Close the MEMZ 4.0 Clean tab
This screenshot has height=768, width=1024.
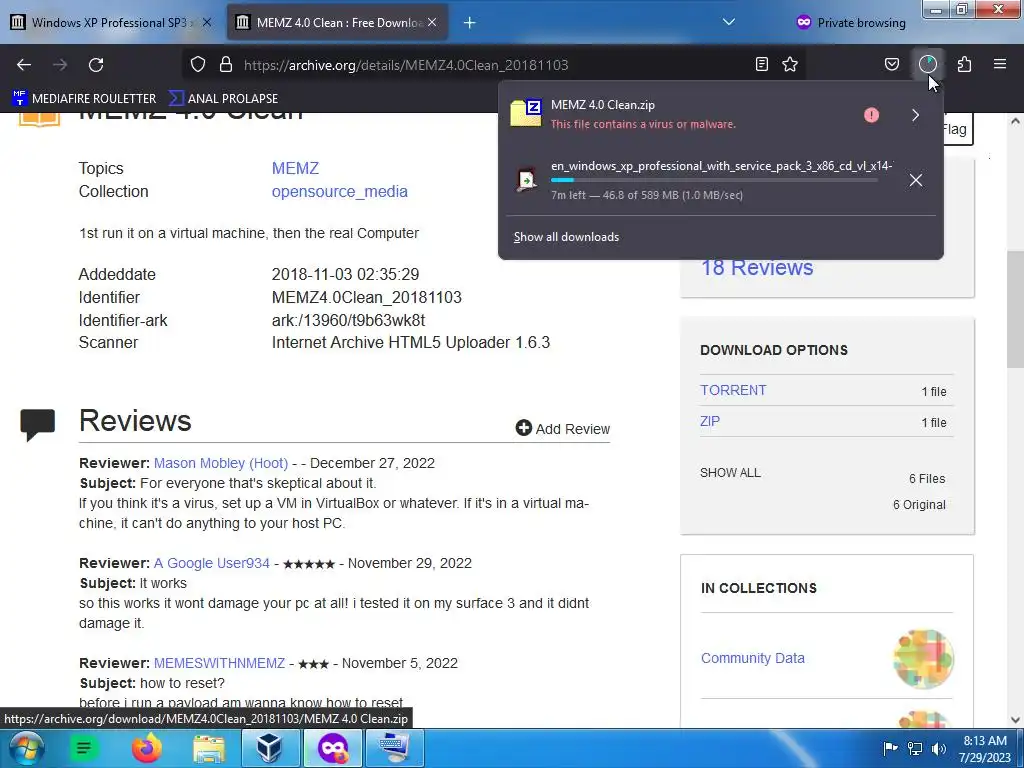point(432,23)
